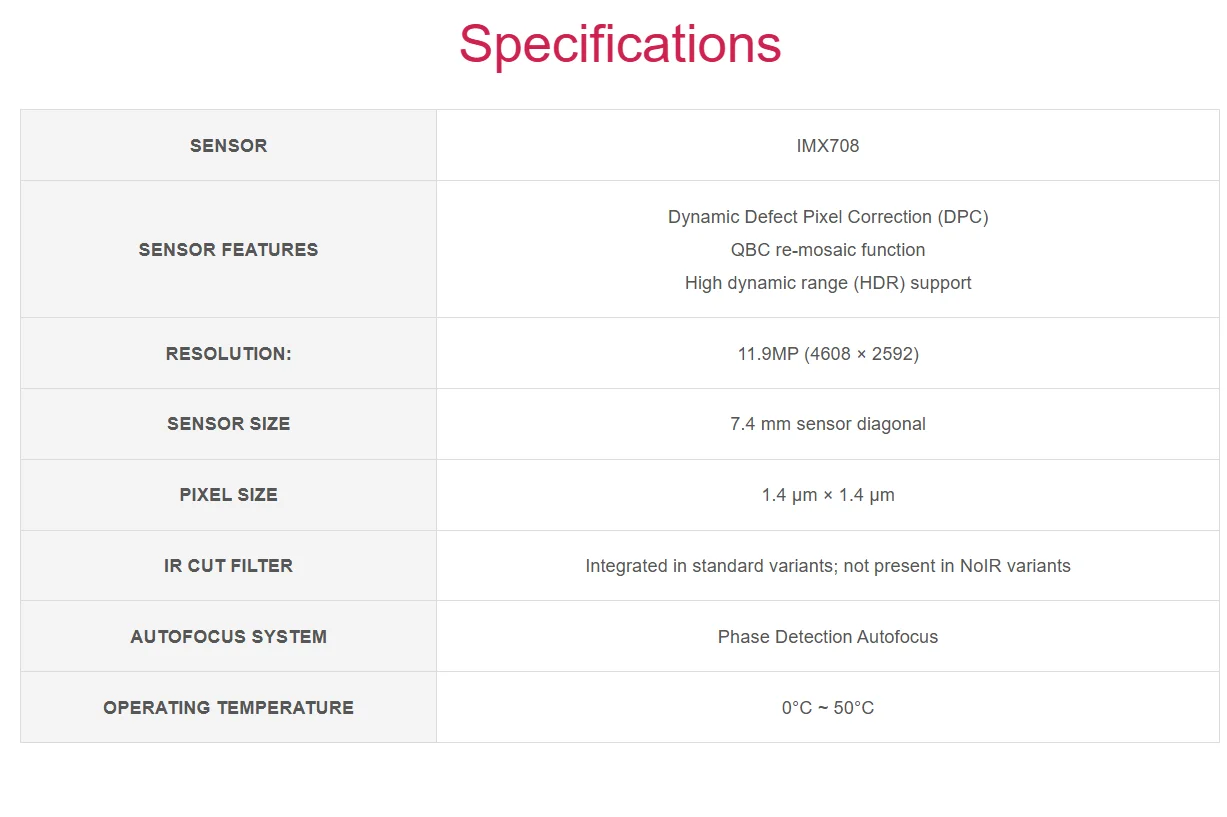Click the Specifications heading

(x=620, y=45)
